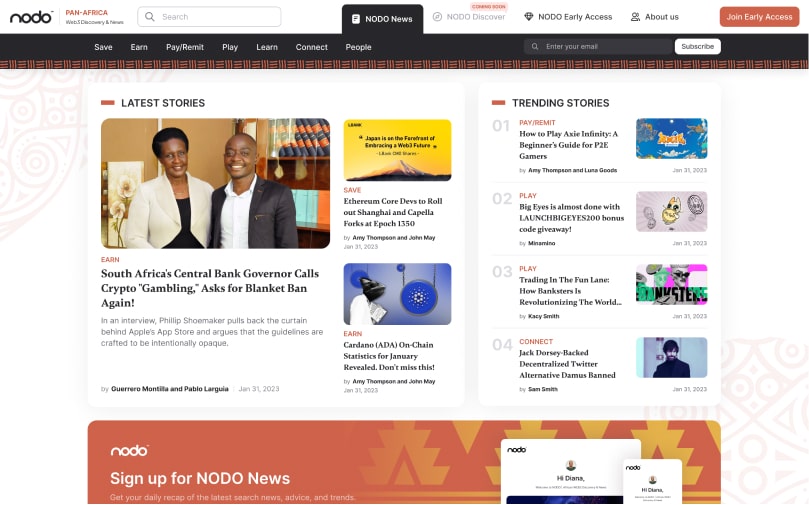Click the magnifier icon in the email field
809x505 pixels.
(x=535, y=47)
